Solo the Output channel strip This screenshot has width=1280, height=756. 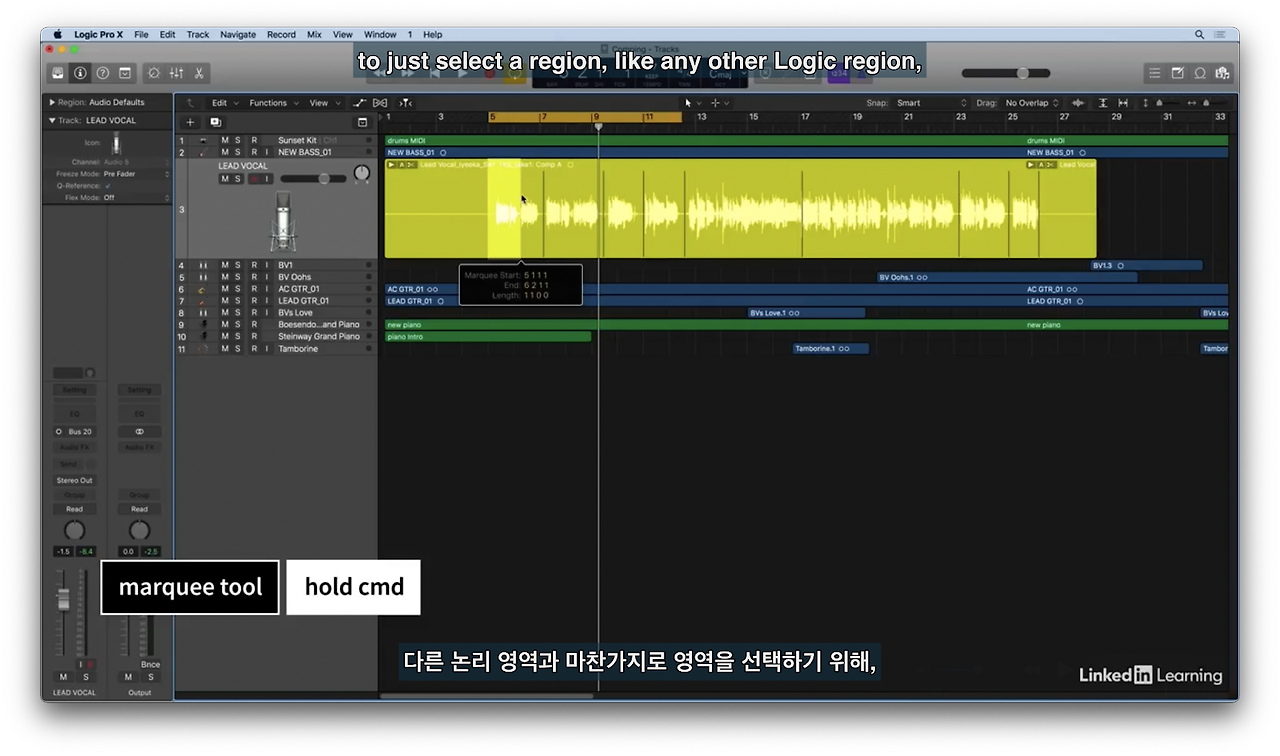tap(150, 677)
